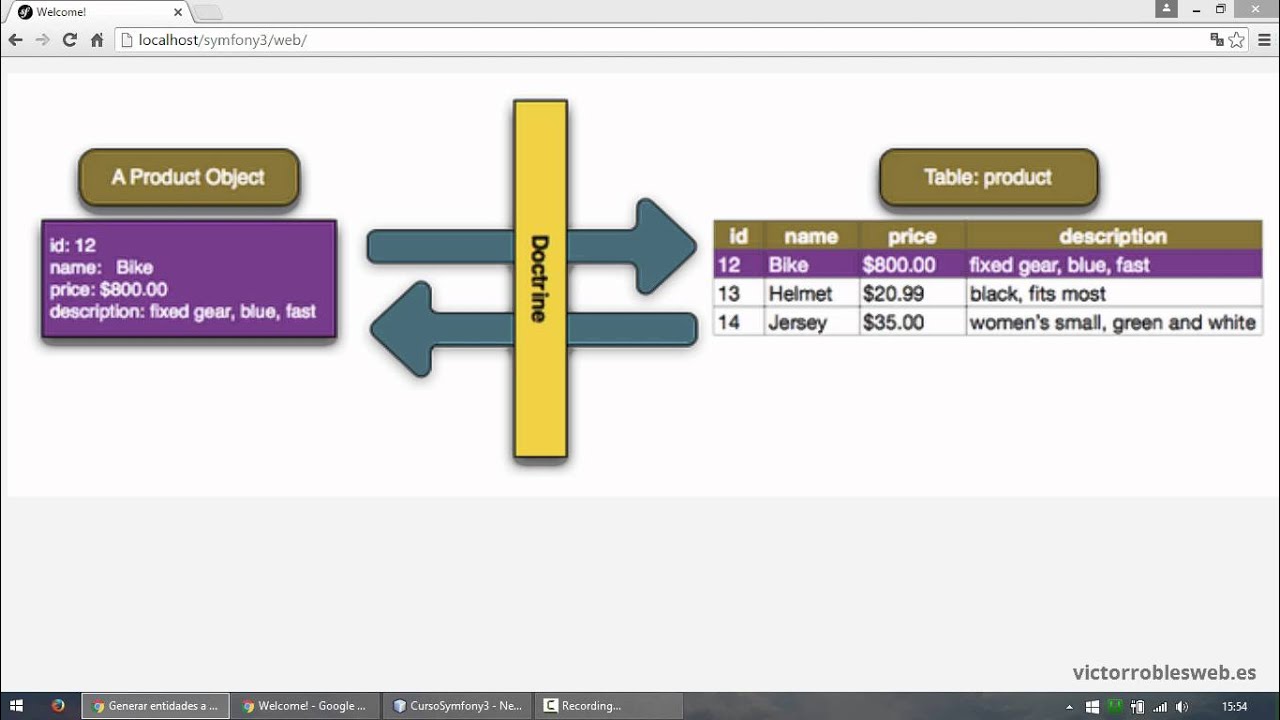Click 'description: fixed gear, blue, fast' object line

[x=183, y=311]
